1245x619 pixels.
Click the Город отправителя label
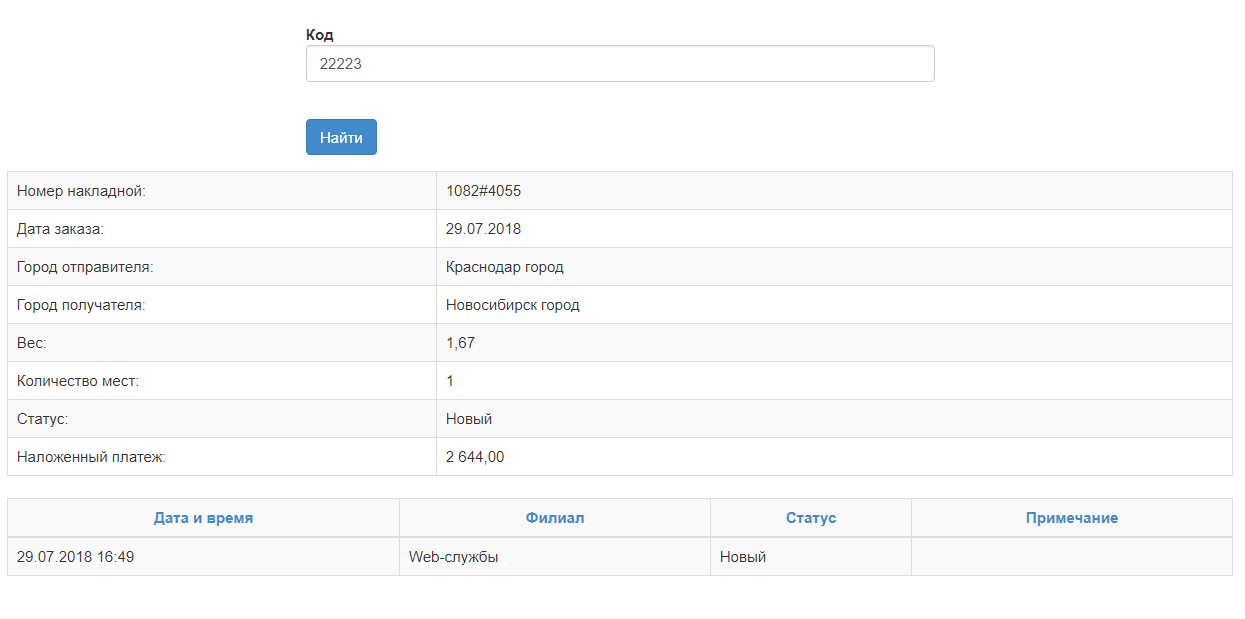point(85,267)
